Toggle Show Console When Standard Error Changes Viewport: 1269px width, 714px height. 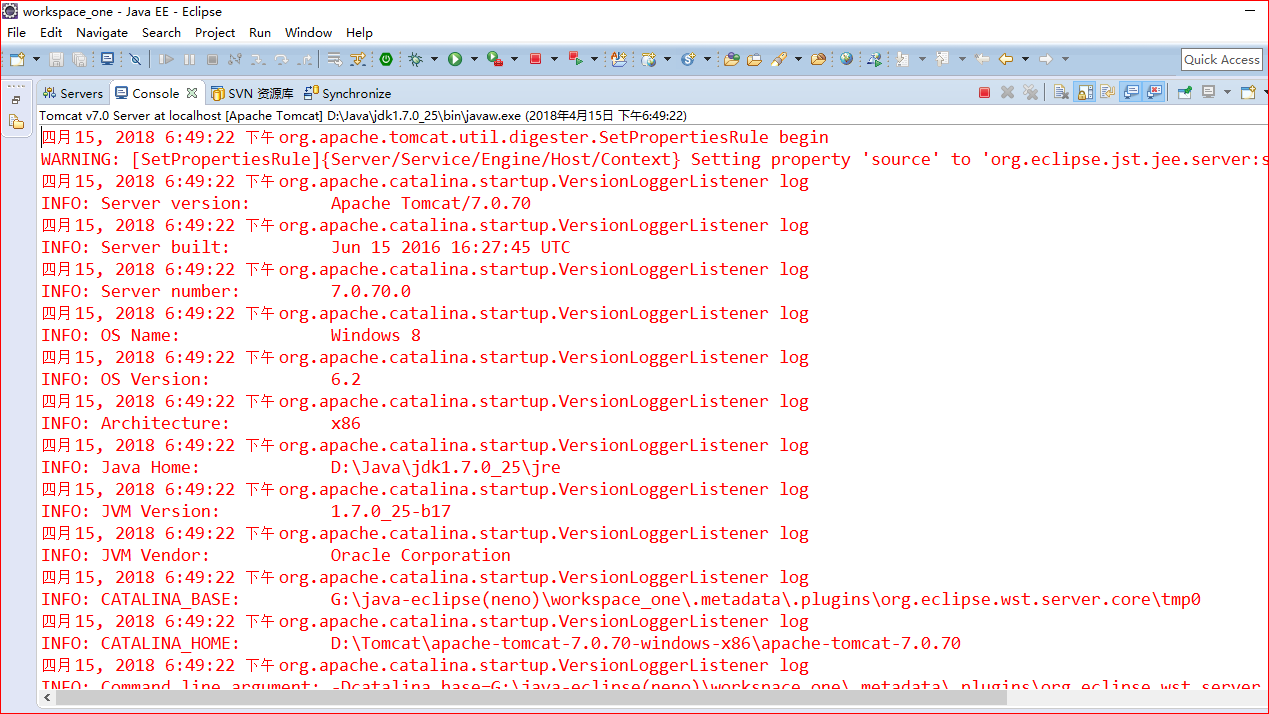(1155, 92)
